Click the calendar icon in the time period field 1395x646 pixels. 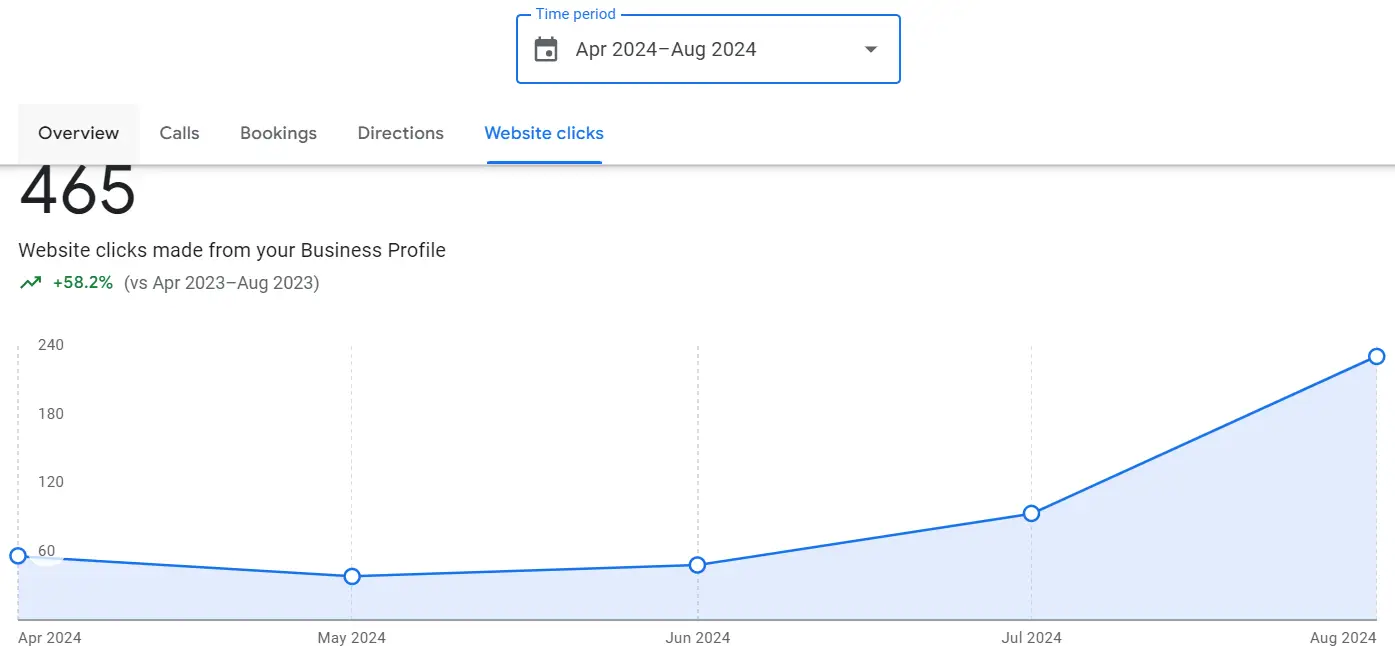click(x=545, y=48)
